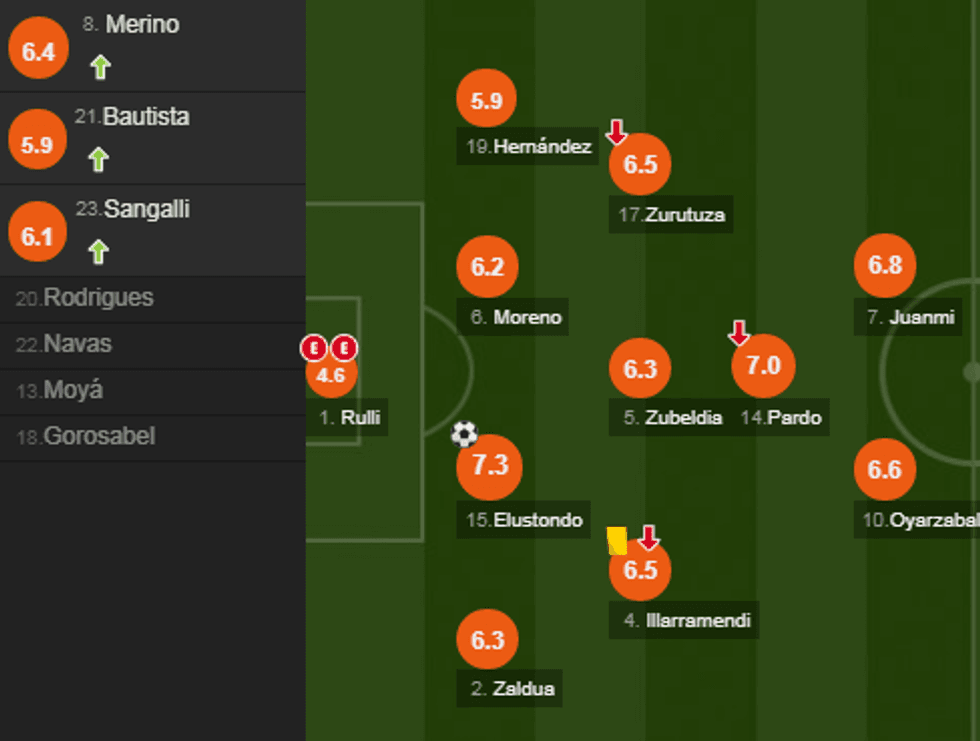The width and height of the screenshot is (980, 741).
Task: Click the Oyarzabal name label
Action: pyautogui.click(x=920, y=520)
